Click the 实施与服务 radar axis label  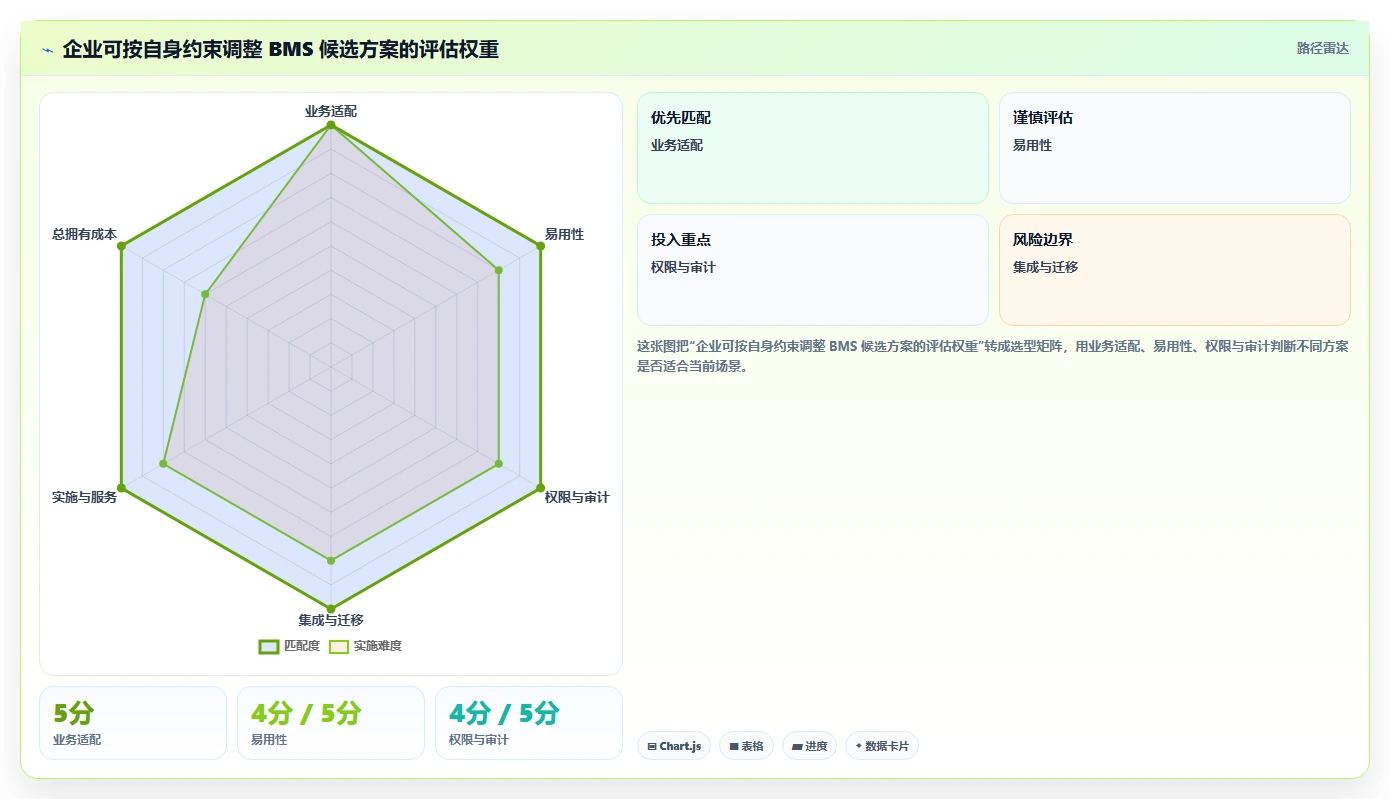(85, 497)
